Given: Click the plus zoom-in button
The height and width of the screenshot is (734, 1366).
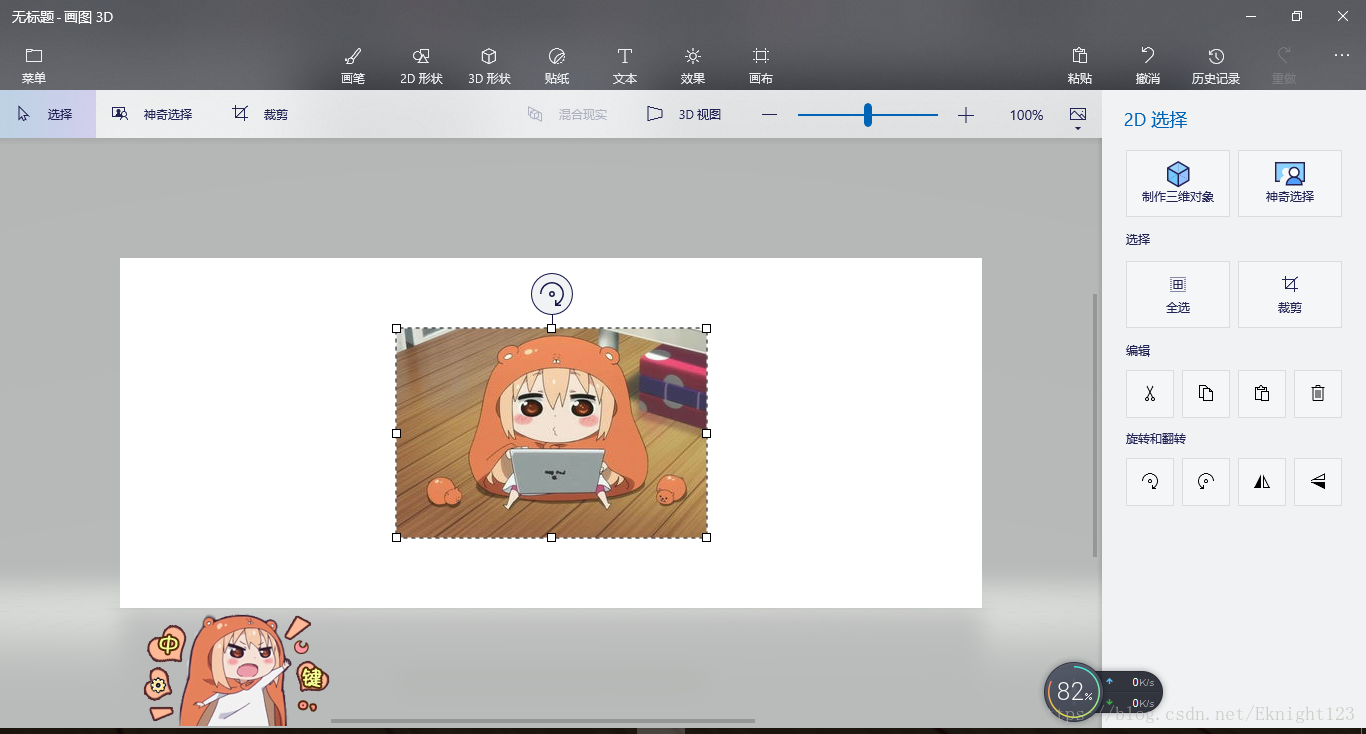Looking at the screenshot, I should [965, 115].
